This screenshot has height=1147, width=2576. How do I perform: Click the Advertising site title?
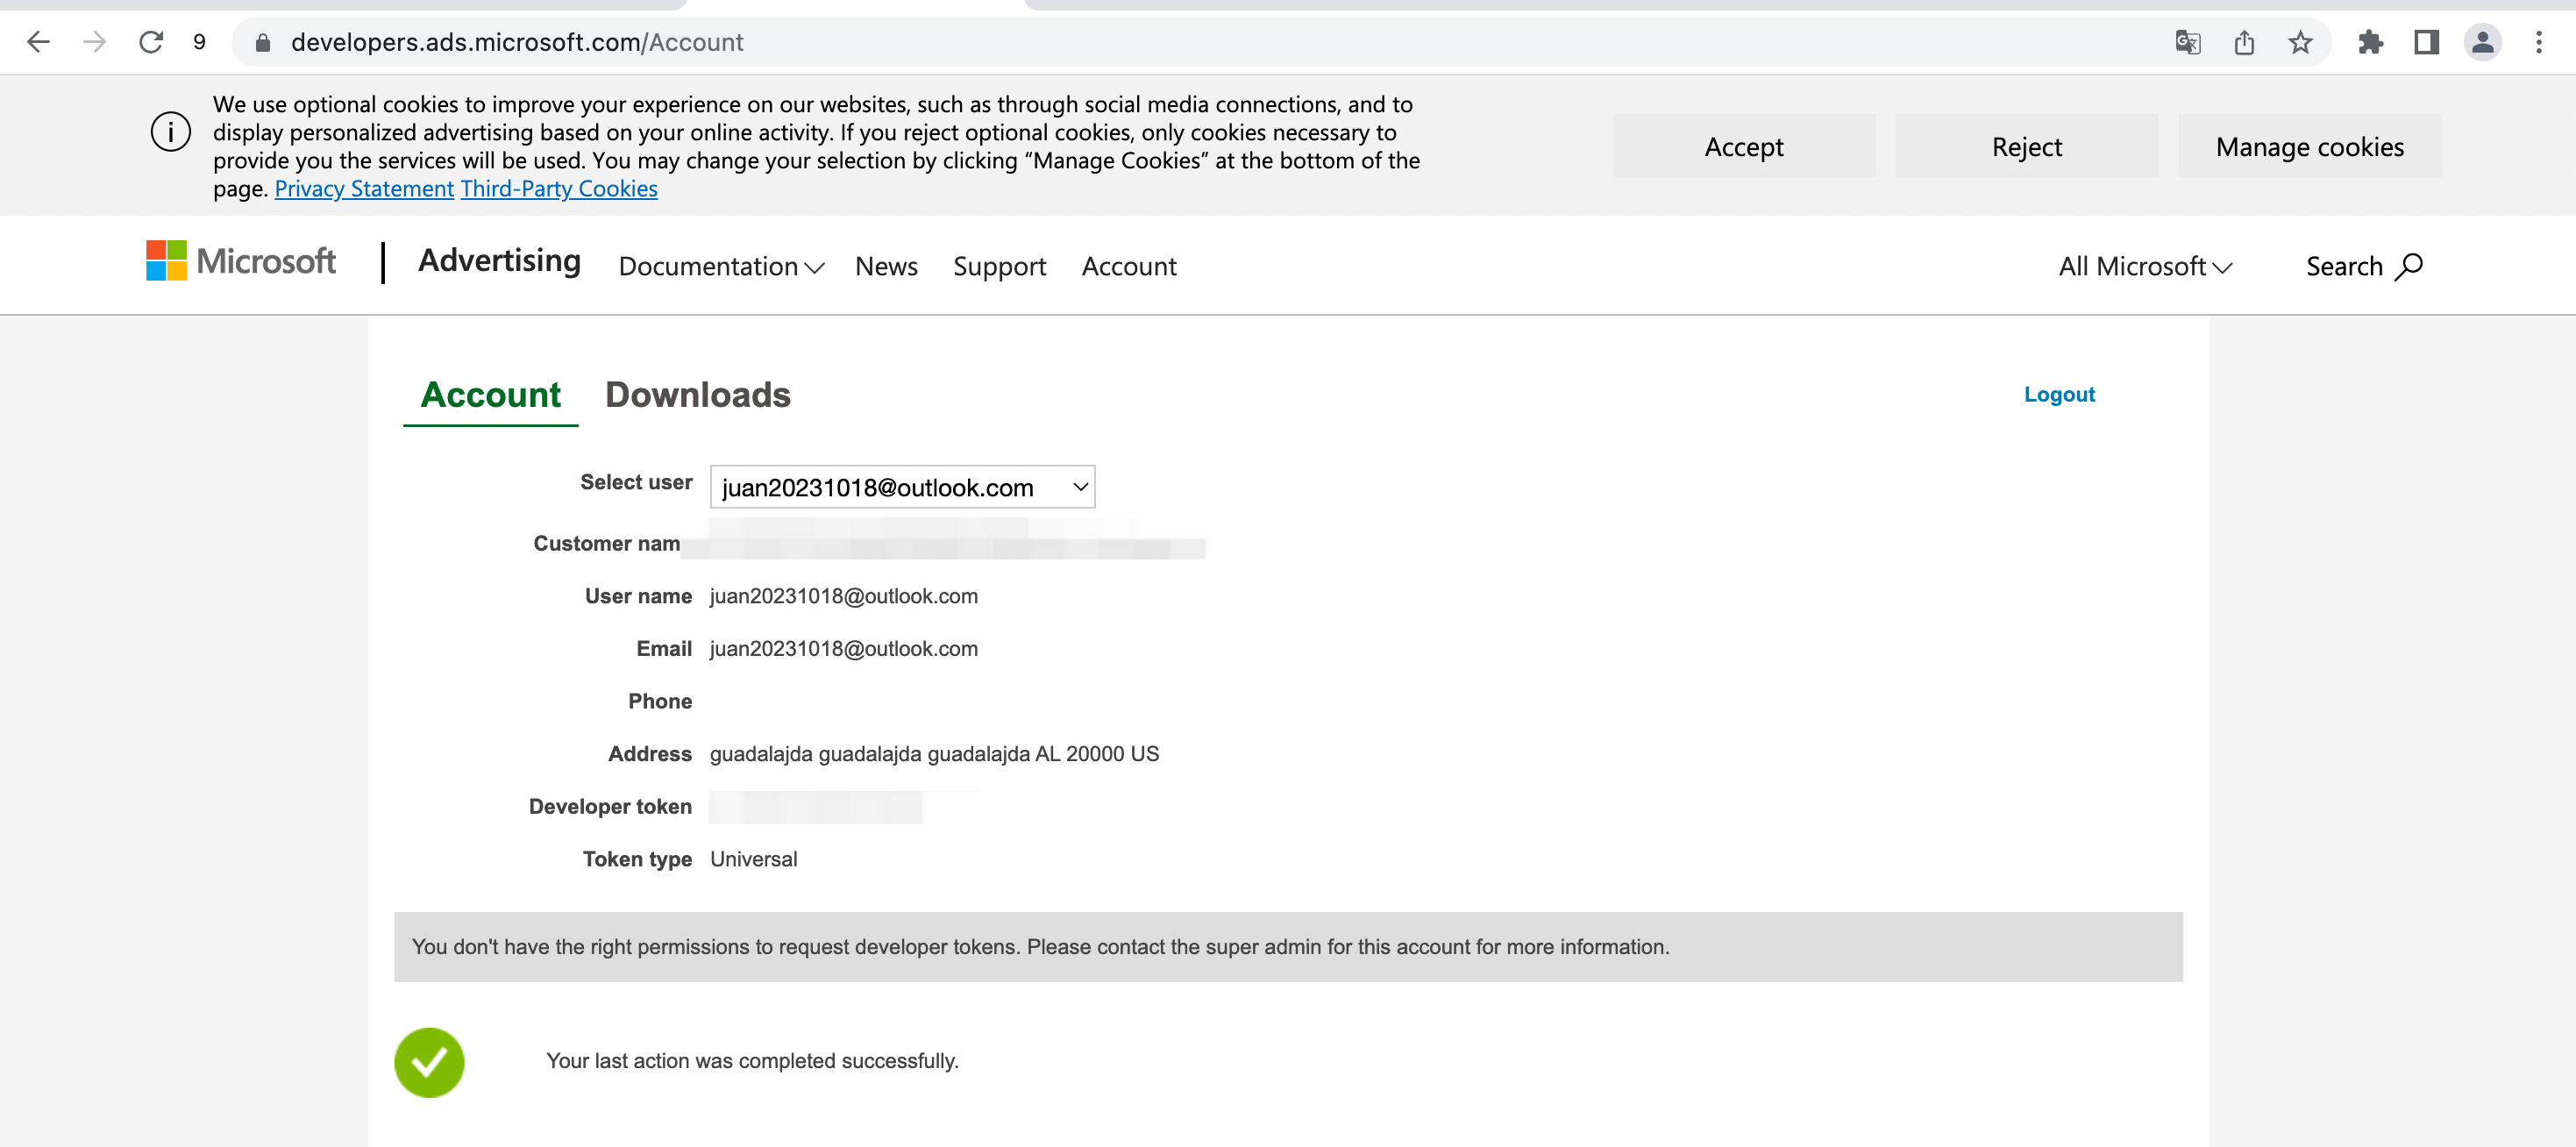tap(499, 261)
